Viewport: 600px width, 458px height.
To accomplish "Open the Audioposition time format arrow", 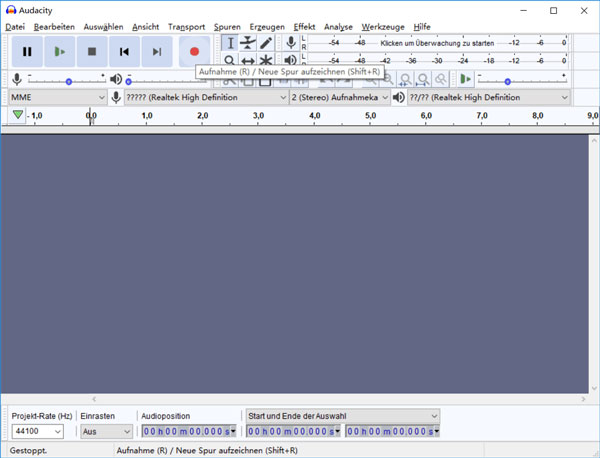I will pos(233,432).
